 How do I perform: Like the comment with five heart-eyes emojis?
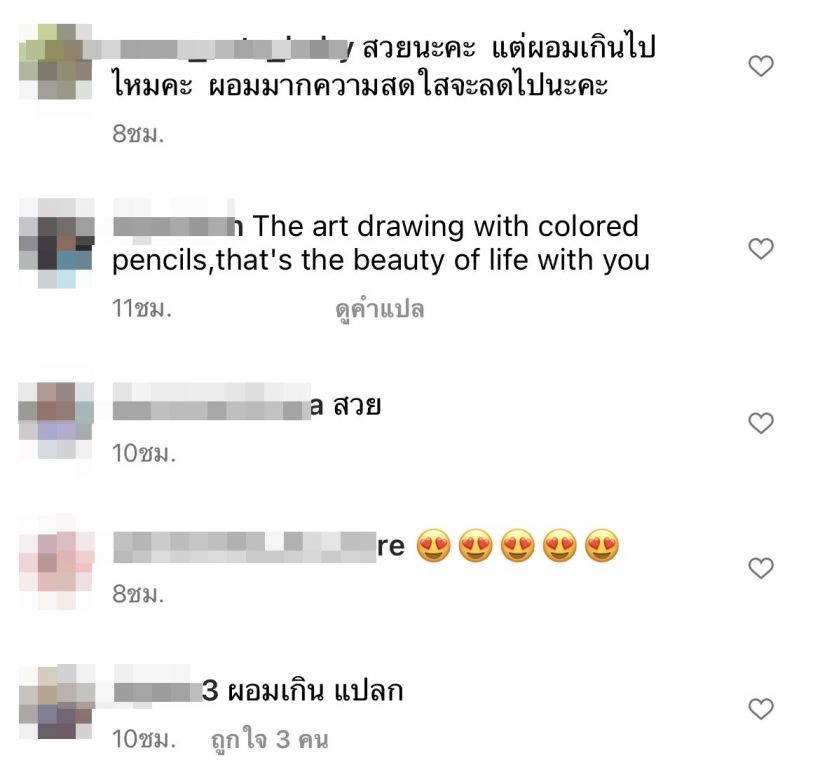point(761,568)
